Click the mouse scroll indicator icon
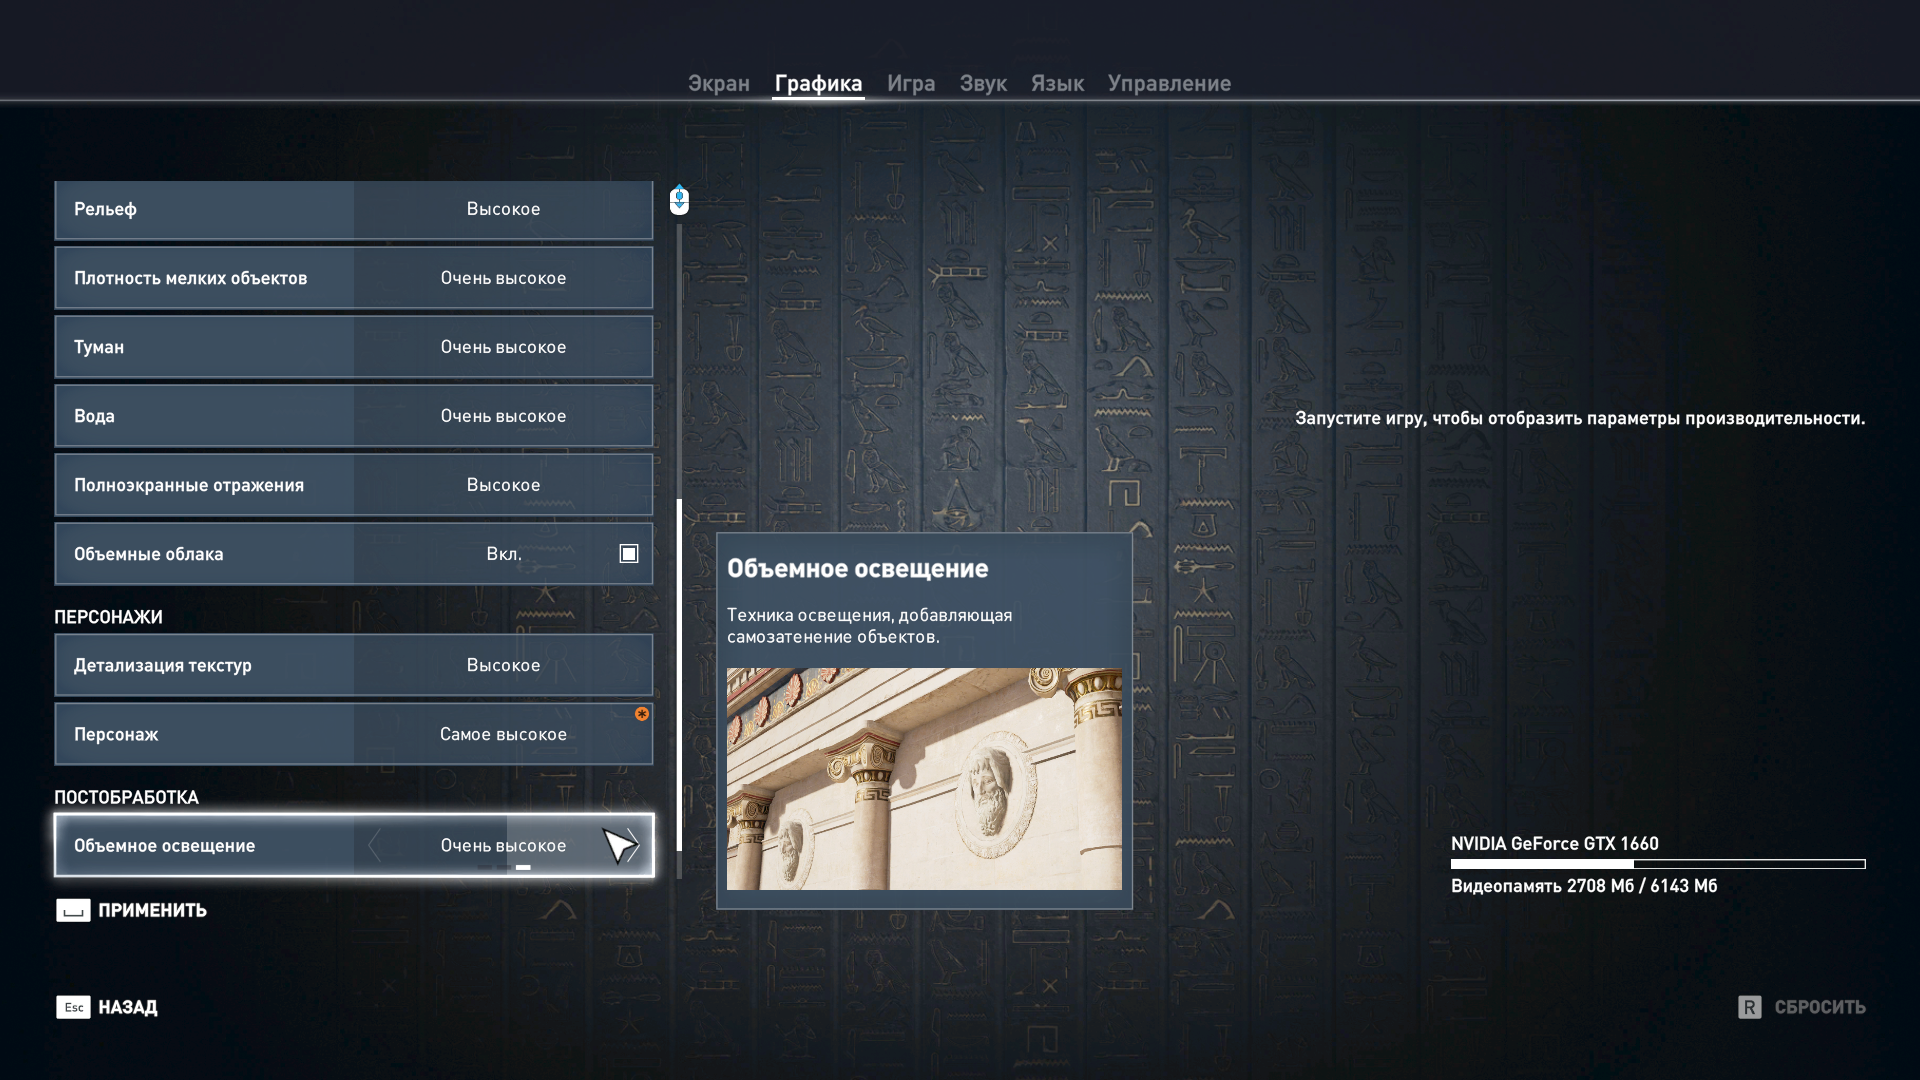Viewport: 1920px width, 1080px height. pyautogui.click(x=679, y=200)
